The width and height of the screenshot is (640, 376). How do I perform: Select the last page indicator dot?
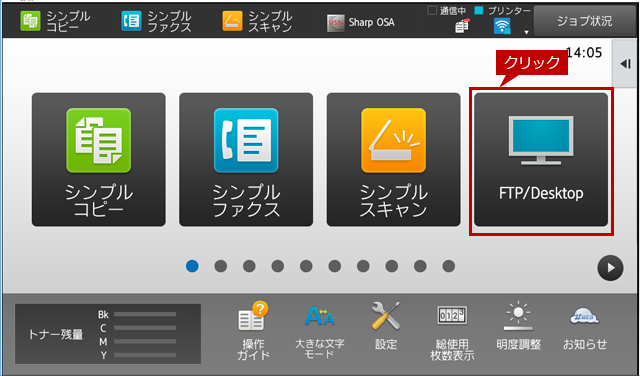tap(449, 266)
